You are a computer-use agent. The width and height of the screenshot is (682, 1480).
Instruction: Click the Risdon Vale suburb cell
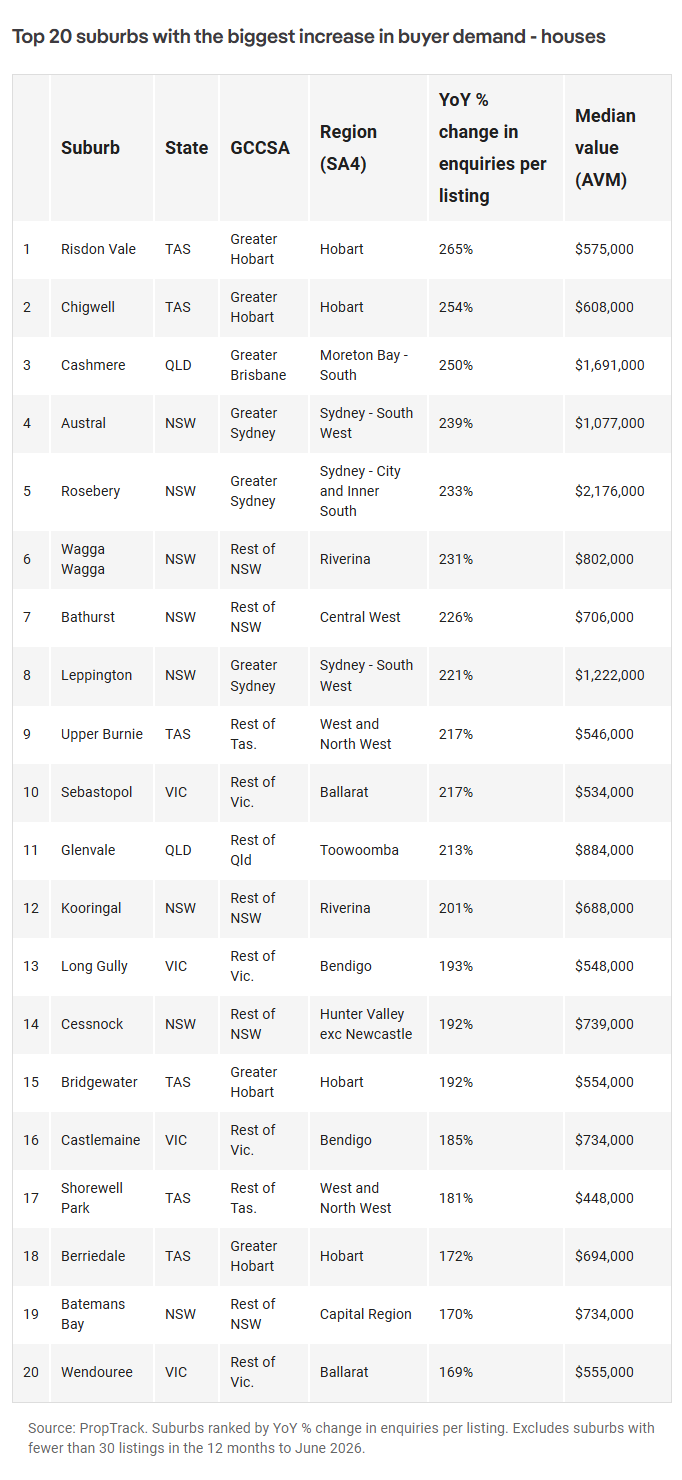click(x=98, y=249)
